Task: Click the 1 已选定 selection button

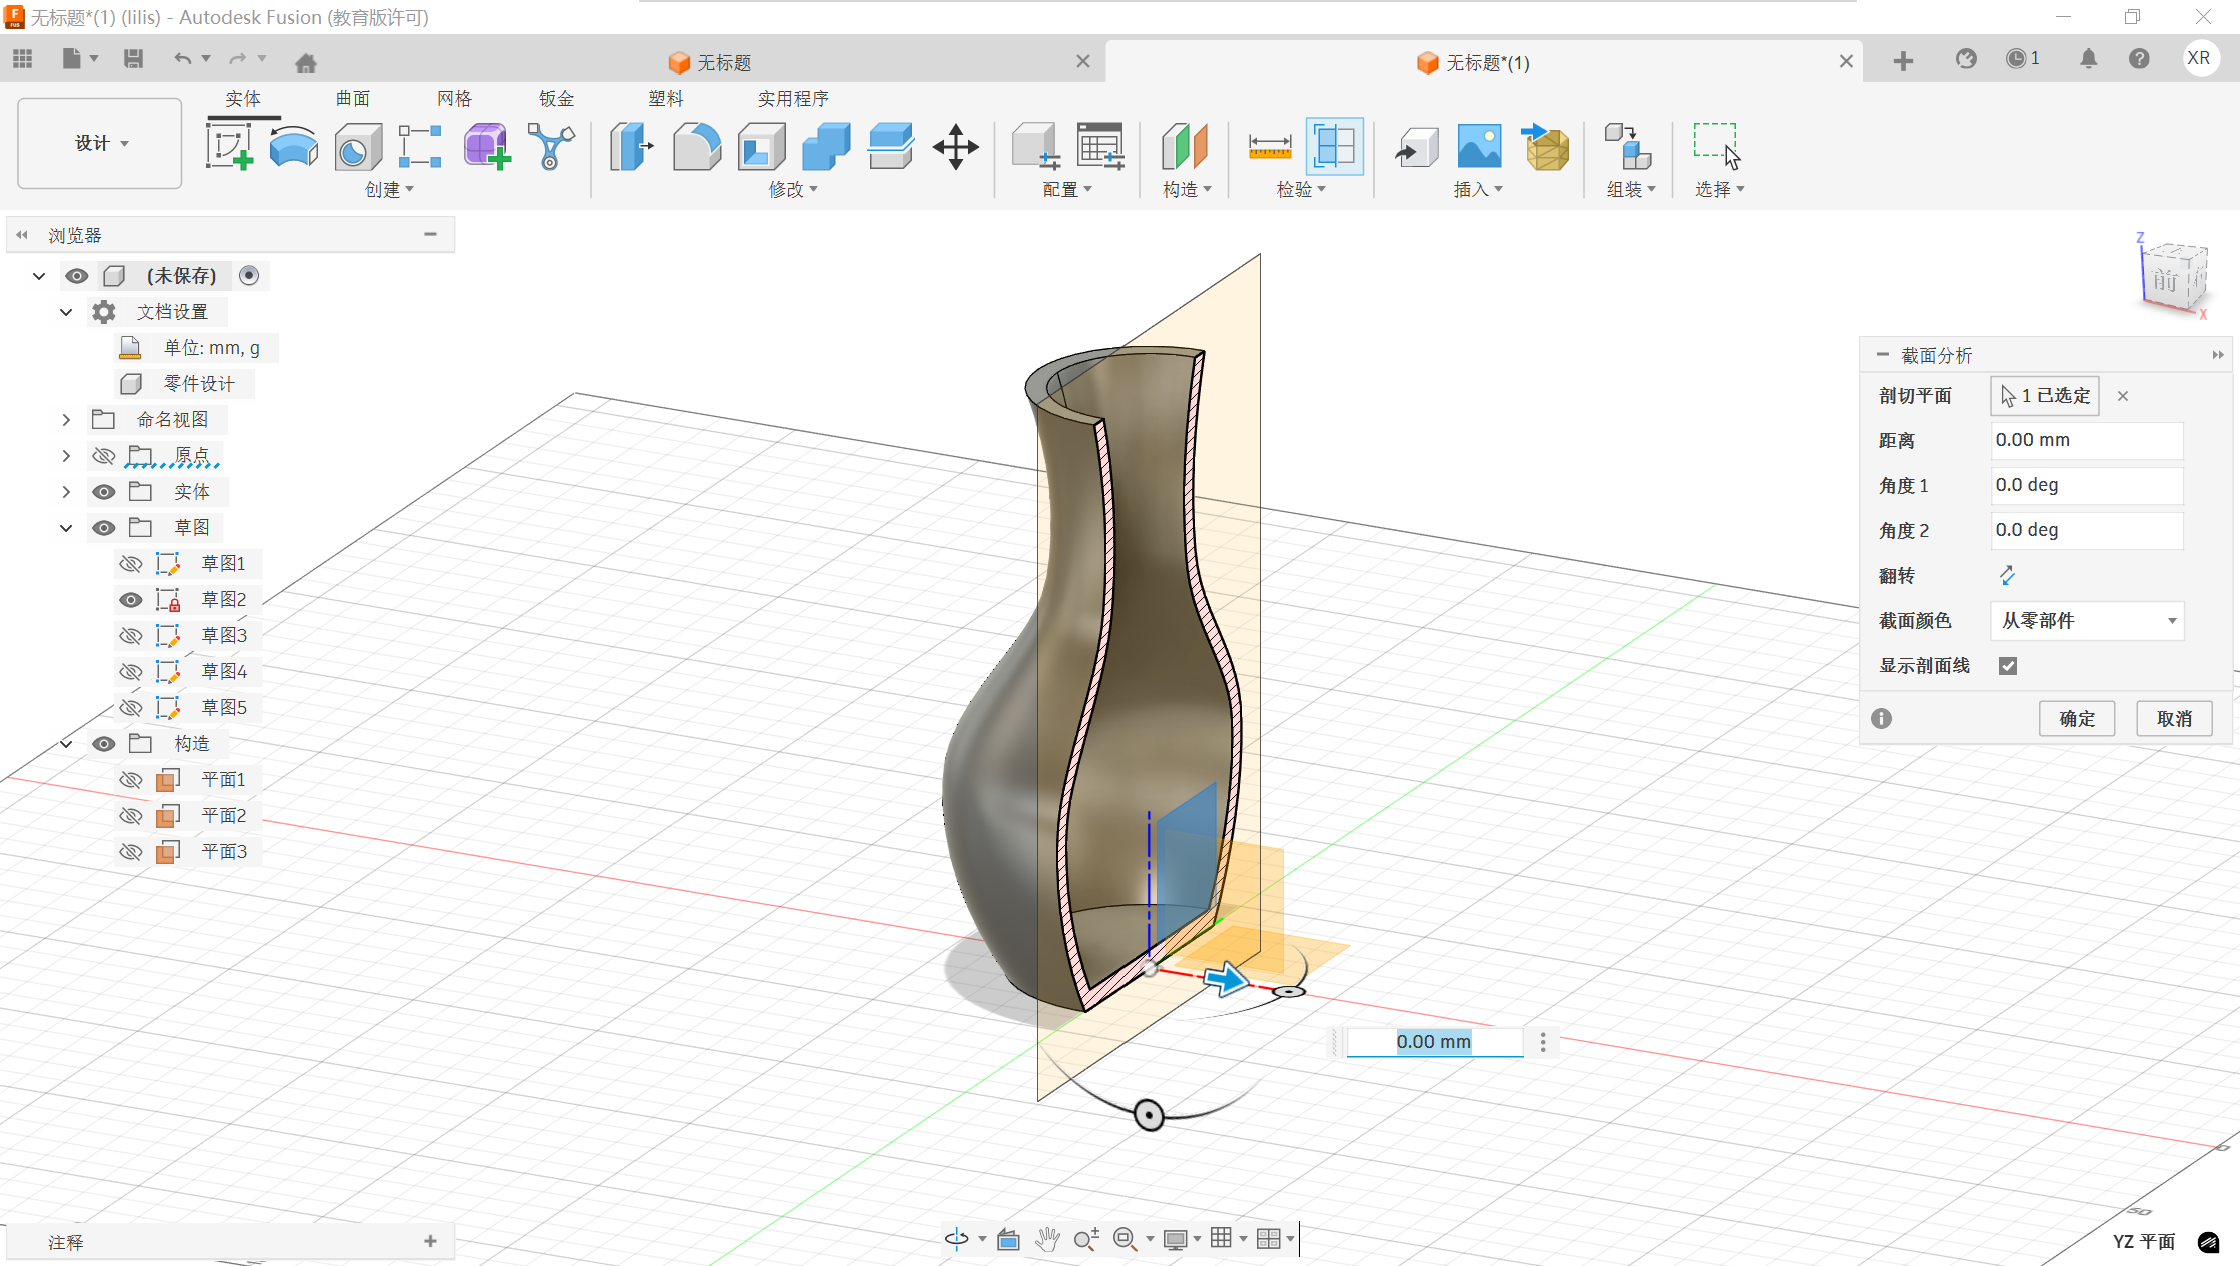Action: pos(2045,396)
